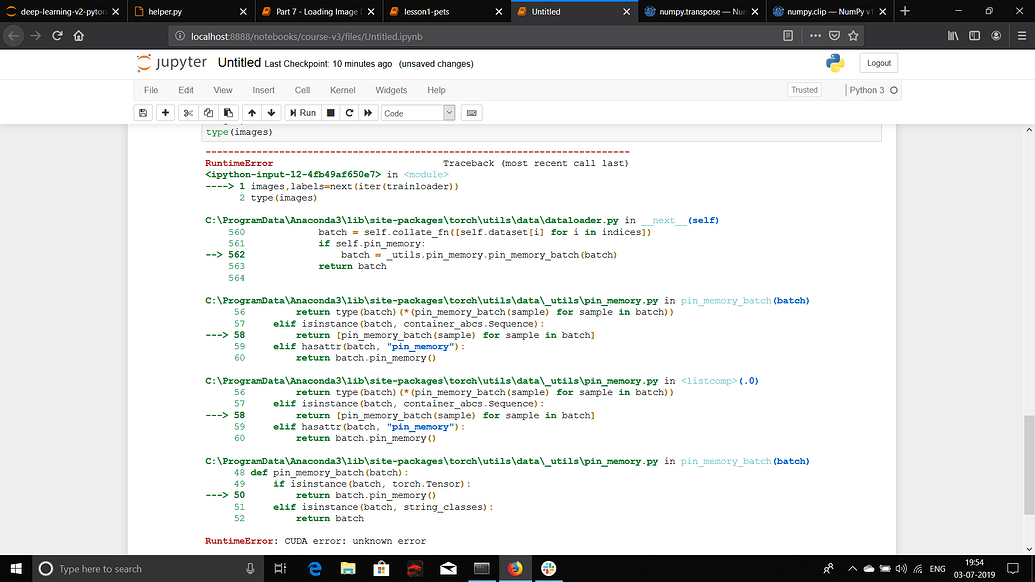
Task: Move the selected cell up
Action: tap(252, 113)
